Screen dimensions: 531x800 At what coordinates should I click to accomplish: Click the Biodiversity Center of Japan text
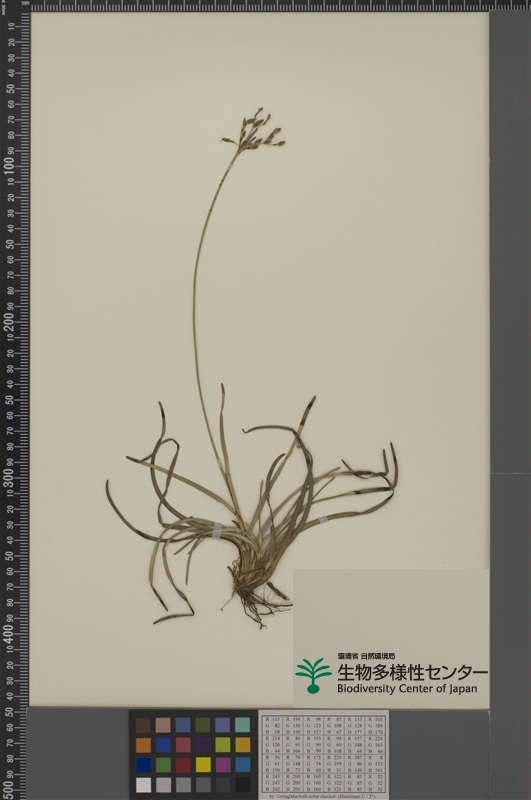[x=407, y=689]
